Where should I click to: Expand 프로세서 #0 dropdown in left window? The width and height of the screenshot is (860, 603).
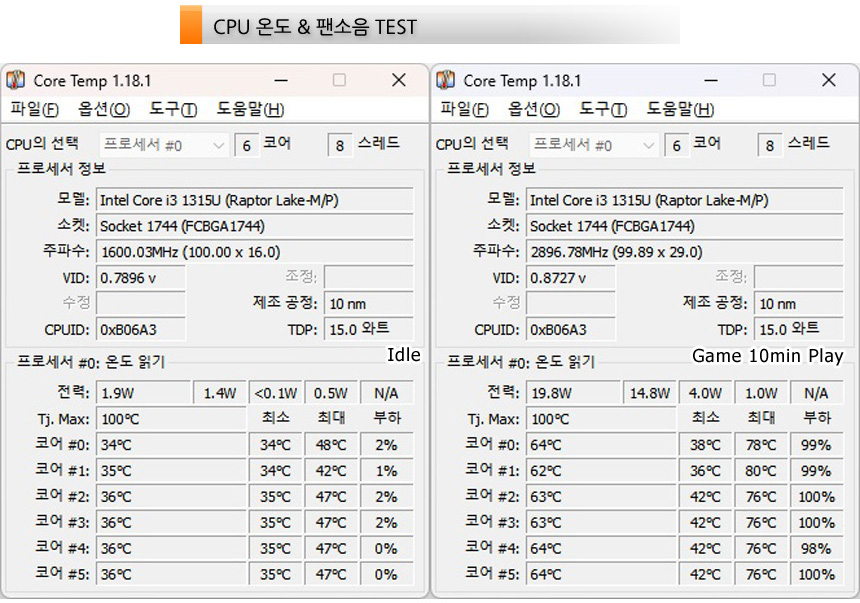point(163,145)
